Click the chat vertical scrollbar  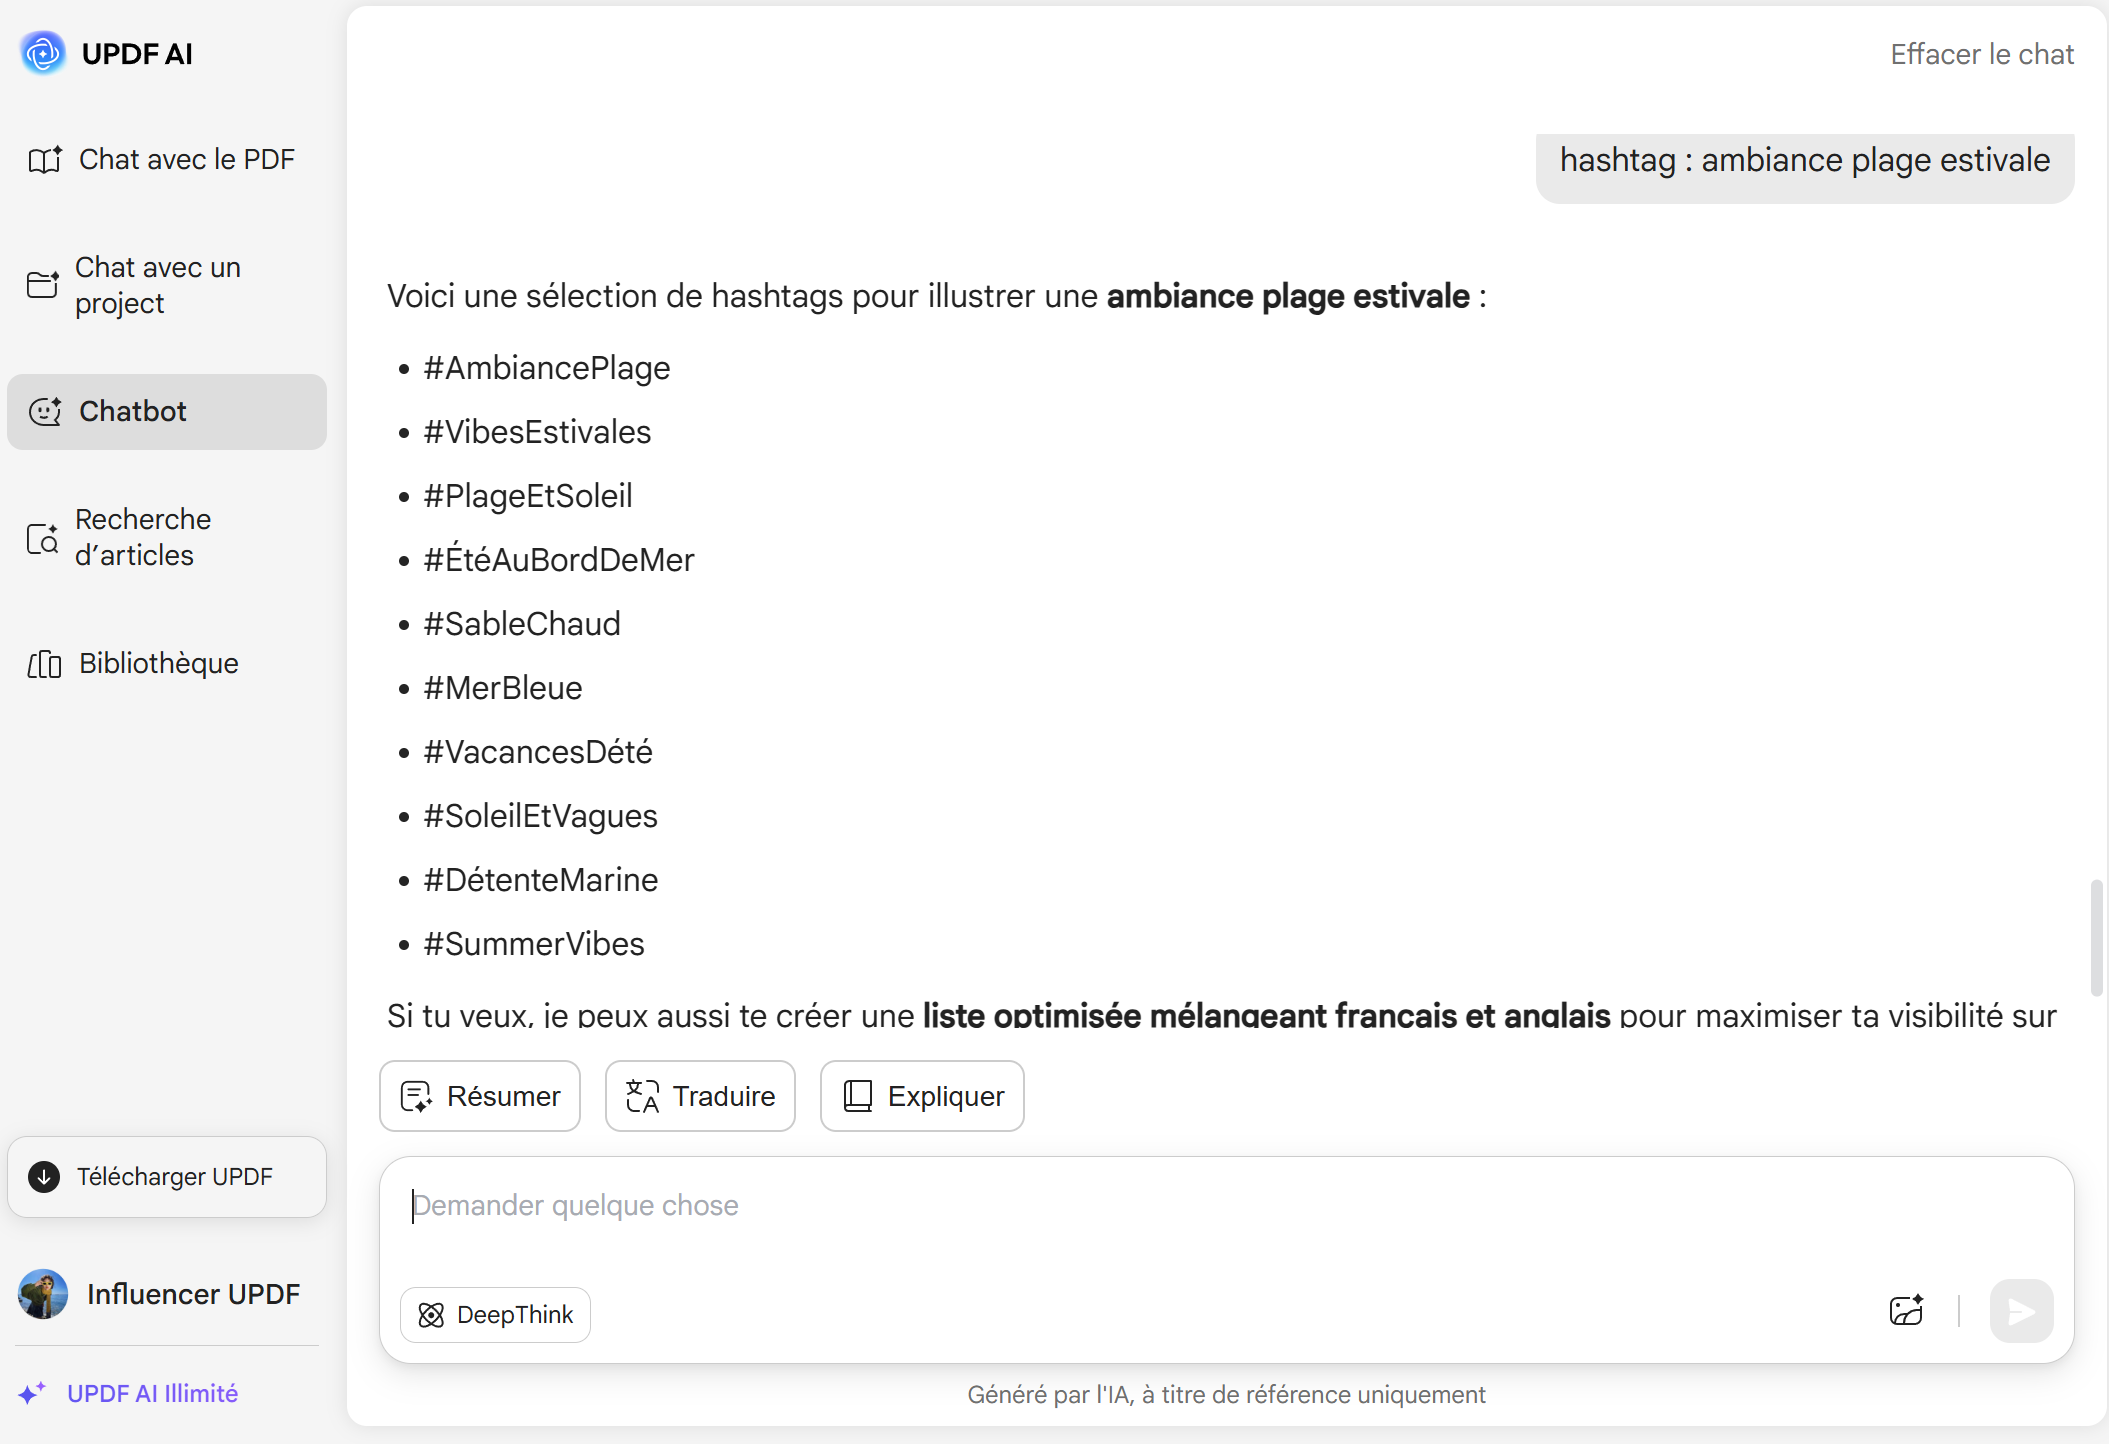[x=2096, y=938]
